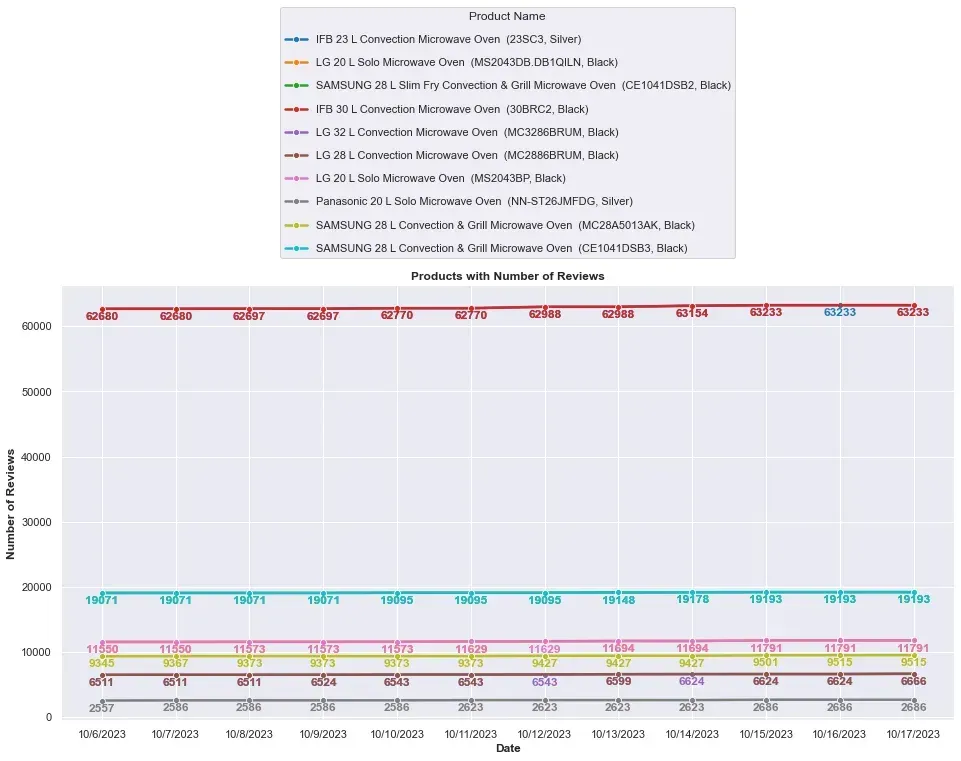Click the 10/9/2023 date tick label
The height and width of the screenshot is (761, 961).
pos(323,734)
